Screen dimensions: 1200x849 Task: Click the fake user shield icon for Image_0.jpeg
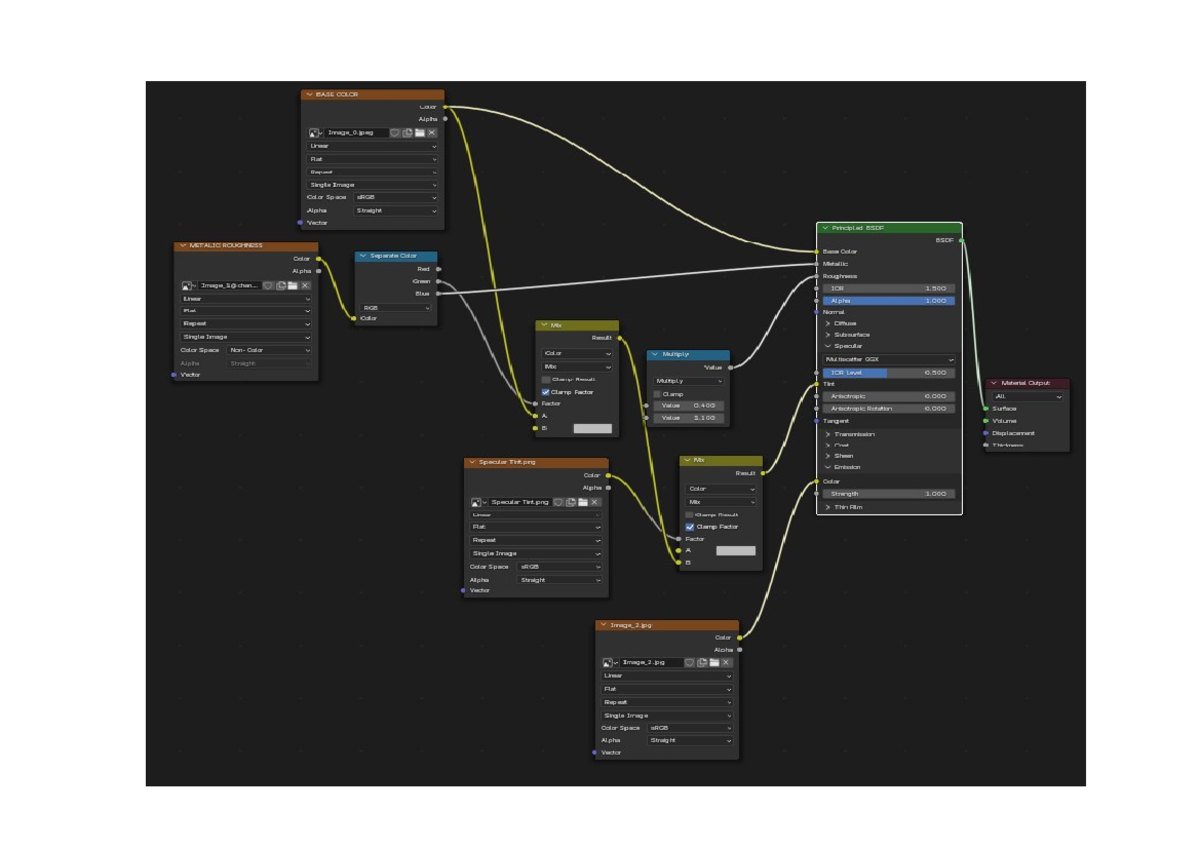coord(395,132)
